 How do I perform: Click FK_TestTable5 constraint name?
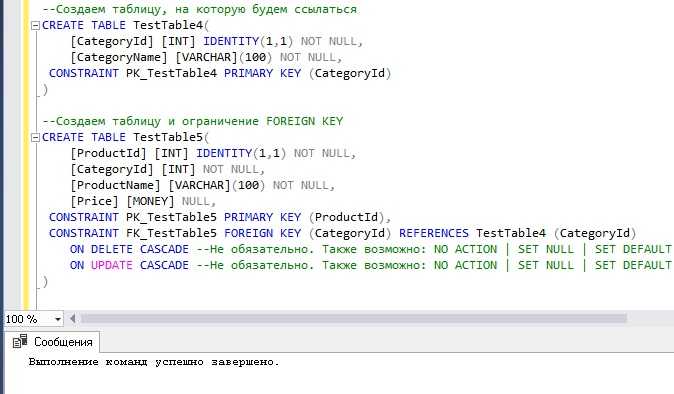(171, 233)
